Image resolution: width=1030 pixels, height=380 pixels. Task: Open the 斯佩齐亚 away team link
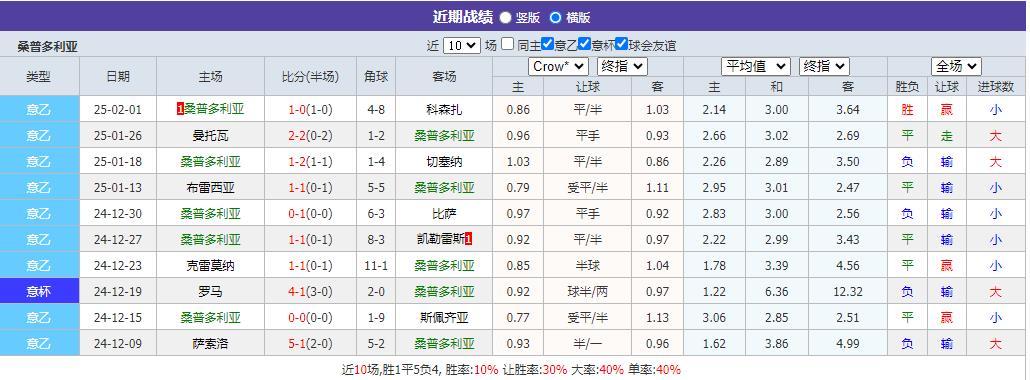coord(444,318)
